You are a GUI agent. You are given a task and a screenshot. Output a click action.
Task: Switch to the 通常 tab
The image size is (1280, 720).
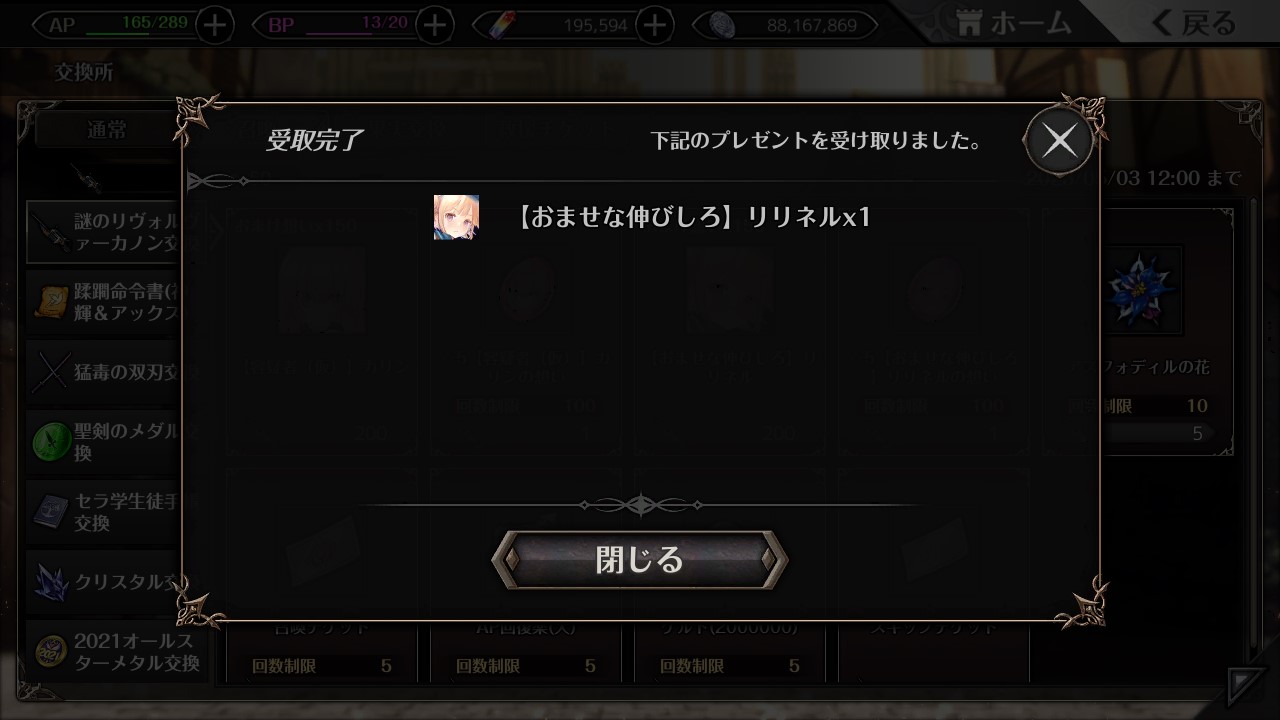tap(108, 131)
